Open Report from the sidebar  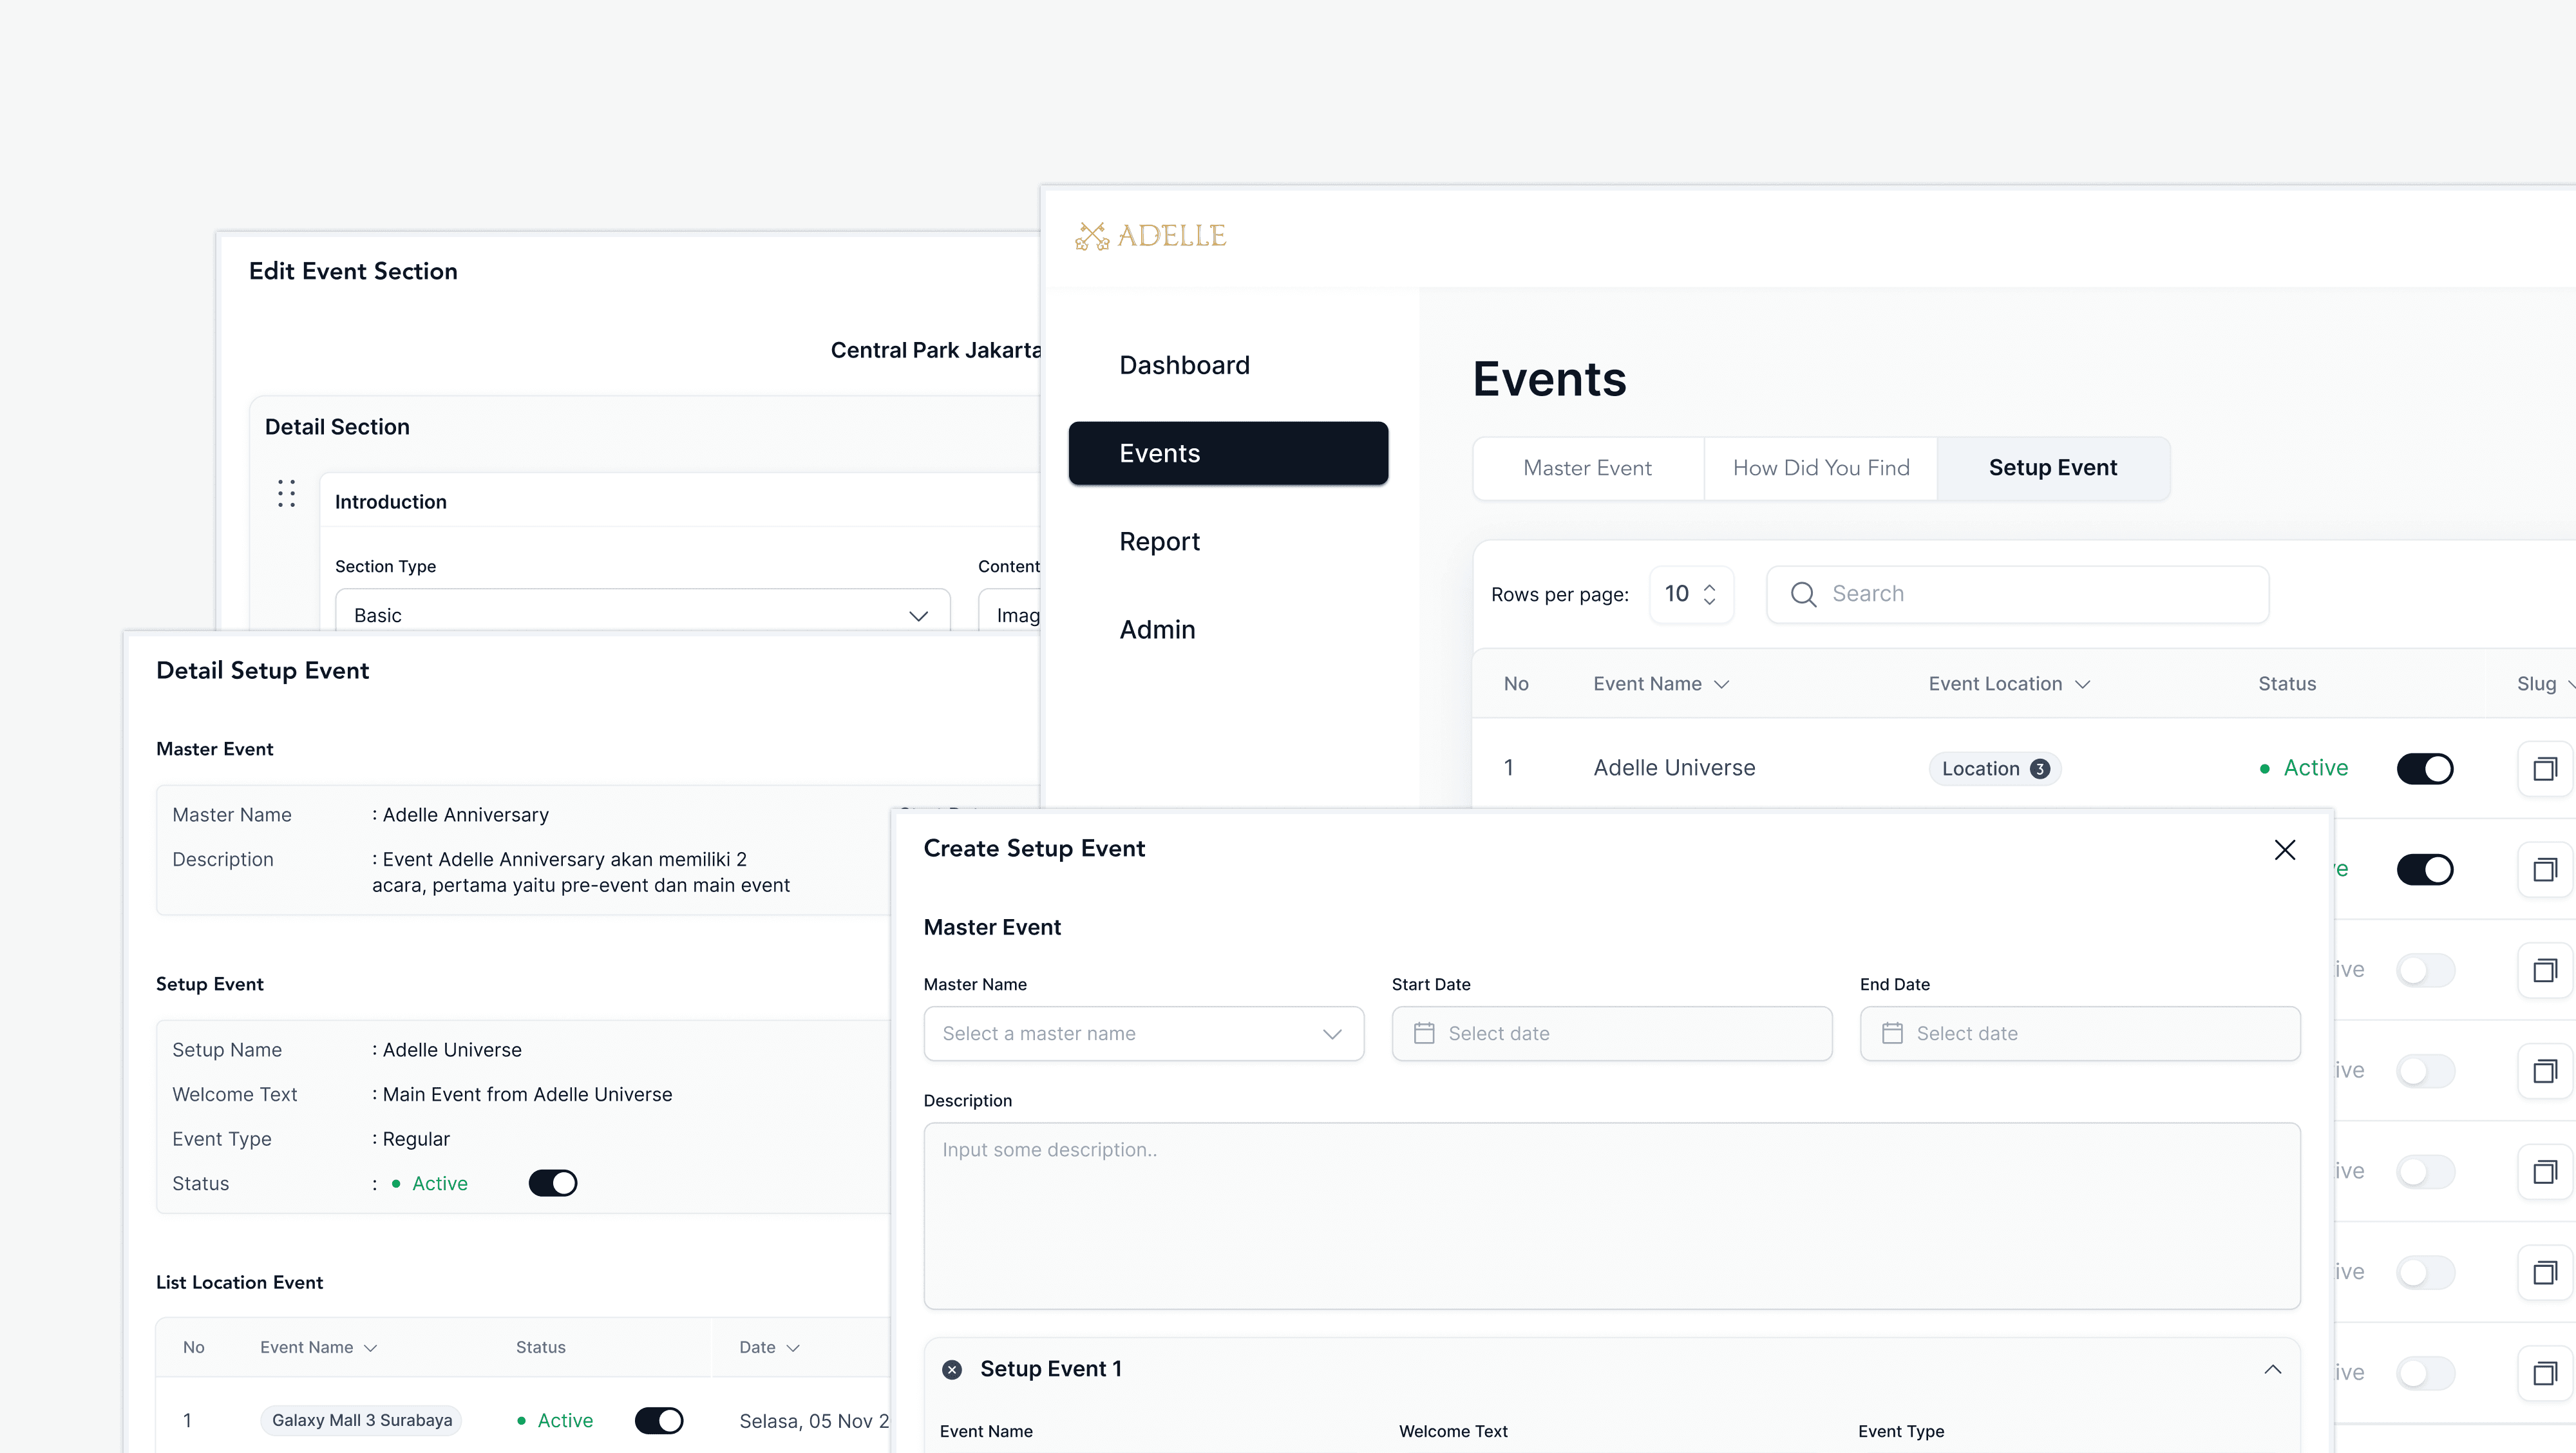pos(1159,541)
